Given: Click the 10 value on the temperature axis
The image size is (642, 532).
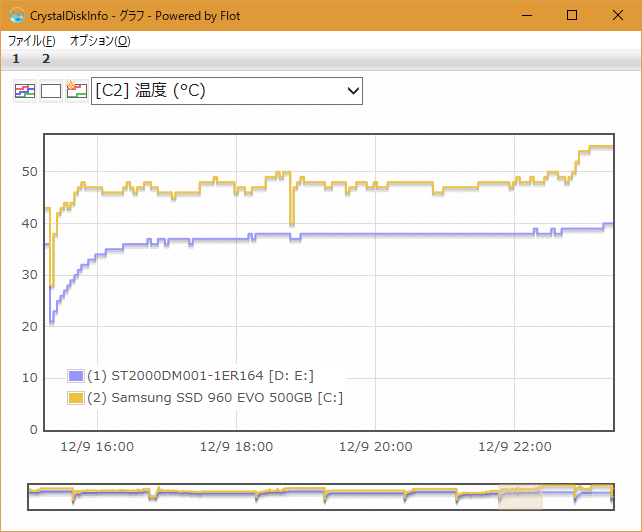Looking at the screenshot, I should 29,378.
